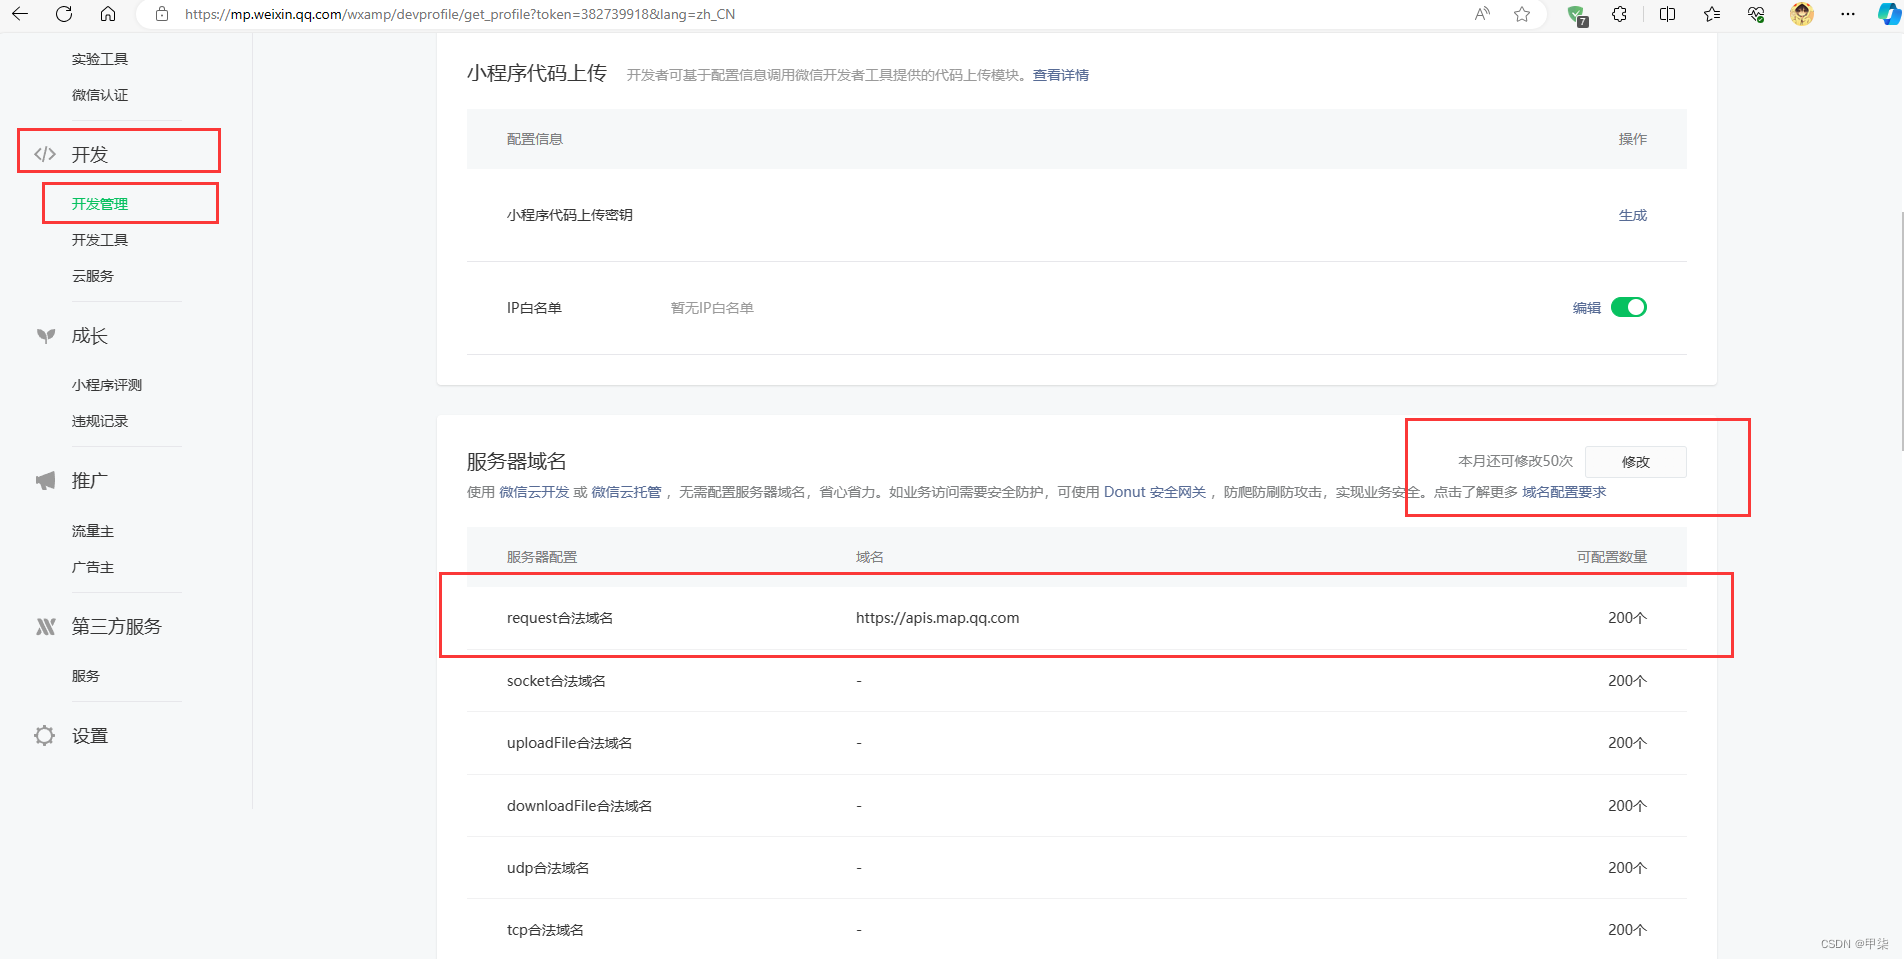Open 云服务 menu item
Image resolution: width=1904 pixels, height=959 pixels.
click(x=93, y=276)
